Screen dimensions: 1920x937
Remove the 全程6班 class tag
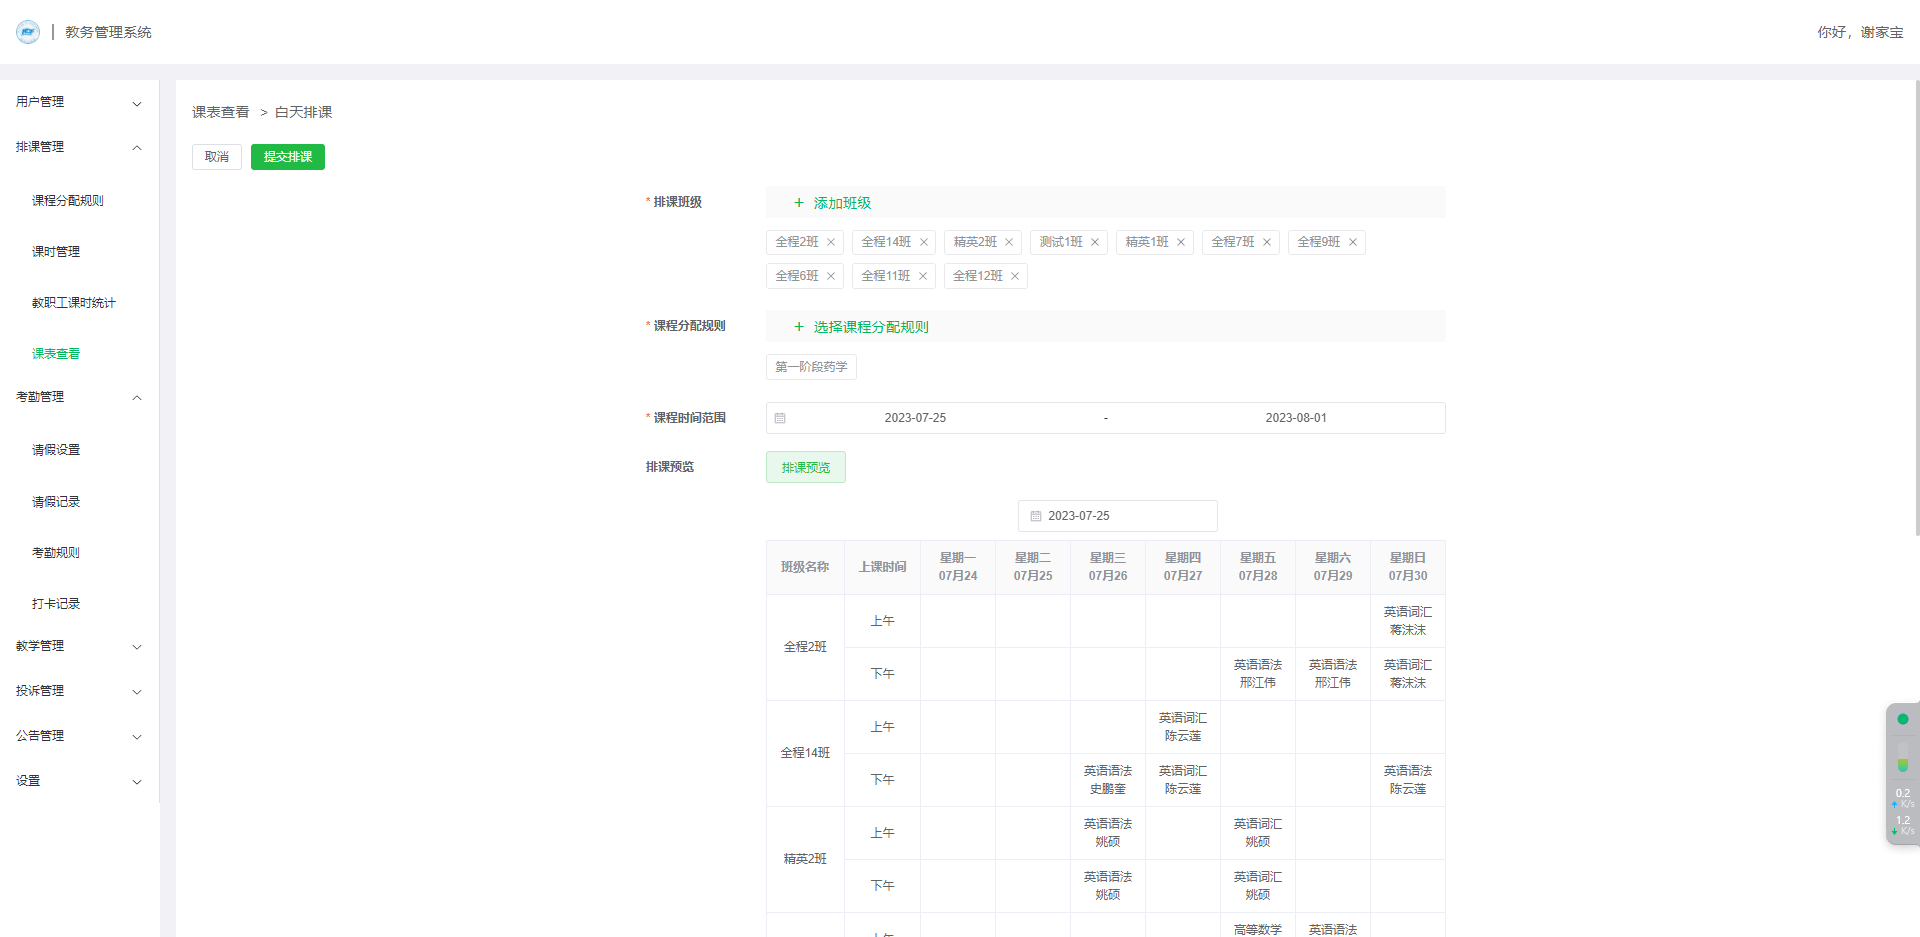pos(831,276)
